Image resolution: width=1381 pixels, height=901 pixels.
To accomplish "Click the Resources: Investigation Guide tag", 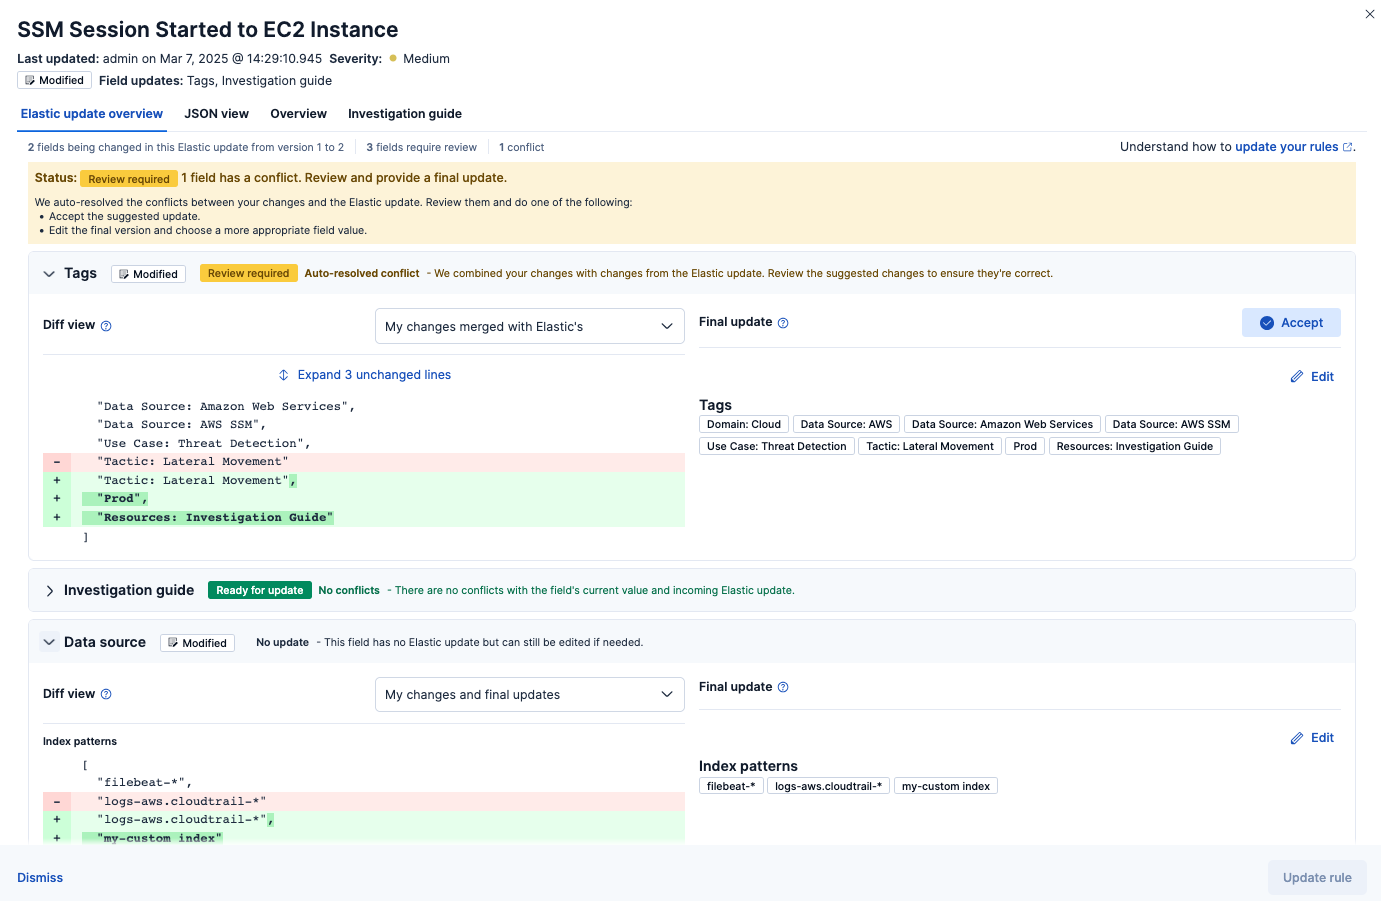I will (x=1135, y=446).
